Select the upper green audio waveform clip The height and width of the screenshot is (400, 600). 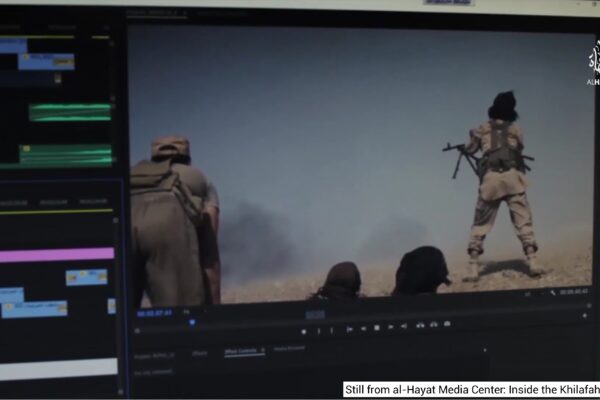pyautogui.click(x=70, y=112)
